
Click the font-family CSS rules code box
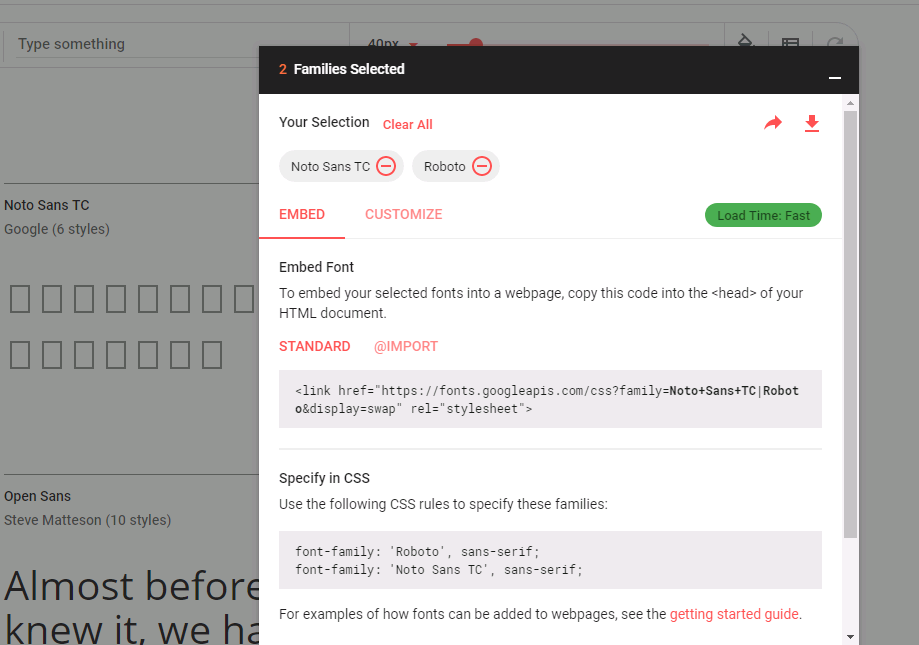click(x=550, y=560)
